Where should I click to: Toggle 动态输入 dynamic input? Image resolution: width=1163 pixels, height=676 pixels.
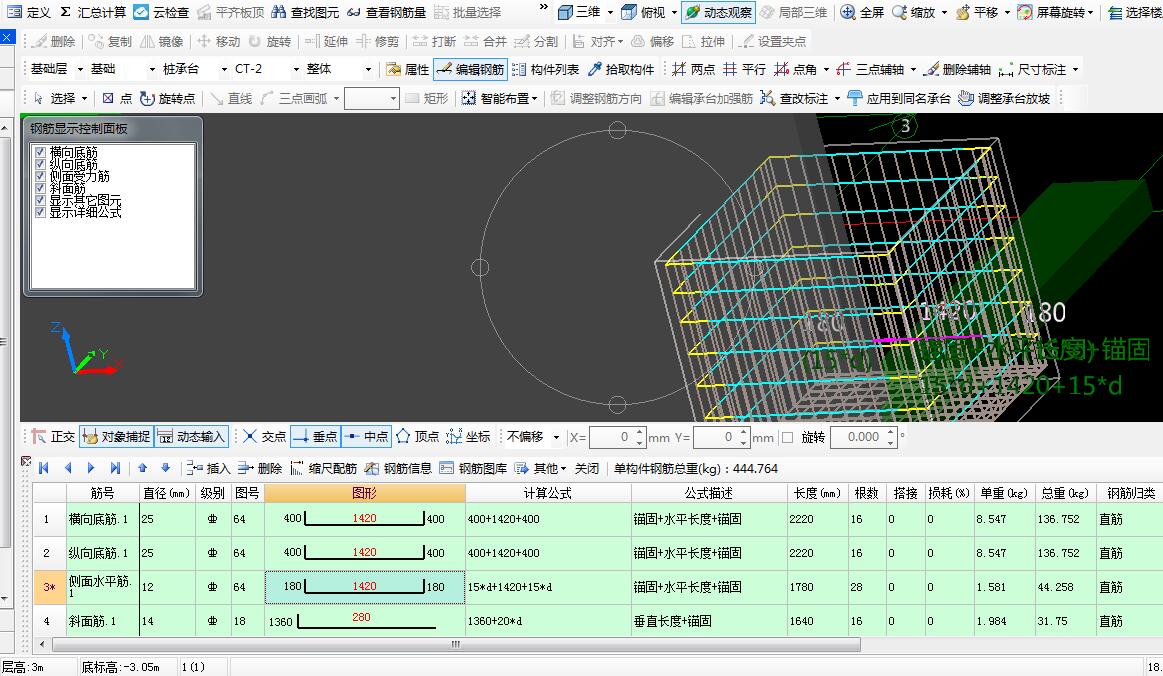(x=191, y=436)
